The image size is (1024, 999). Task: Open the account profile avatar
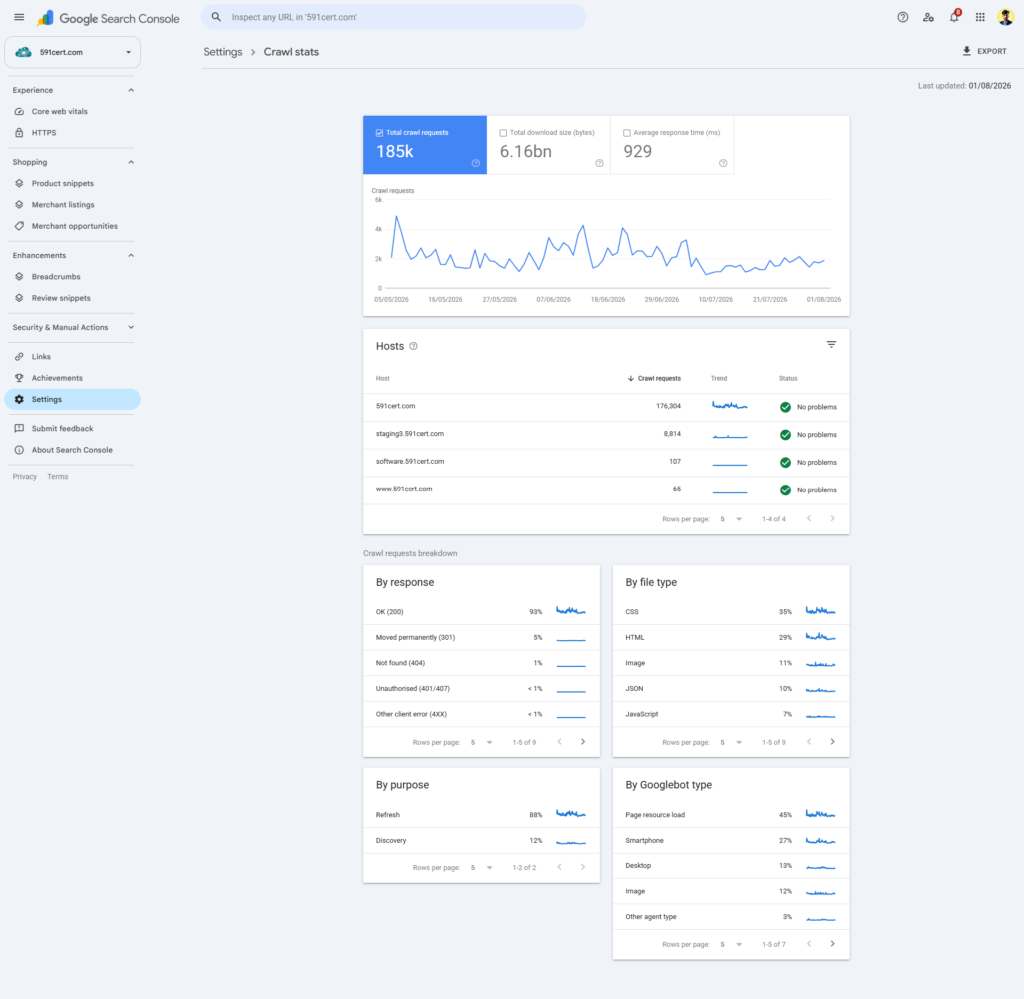1006,18
